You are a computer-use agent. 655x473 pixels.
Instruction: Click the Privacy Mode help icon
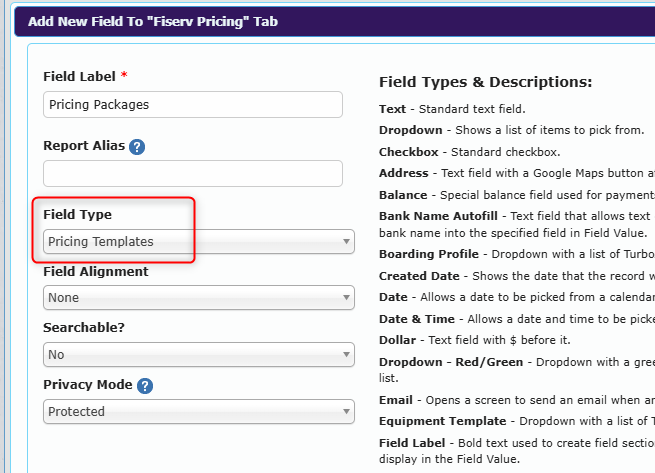tap(145, 385)
